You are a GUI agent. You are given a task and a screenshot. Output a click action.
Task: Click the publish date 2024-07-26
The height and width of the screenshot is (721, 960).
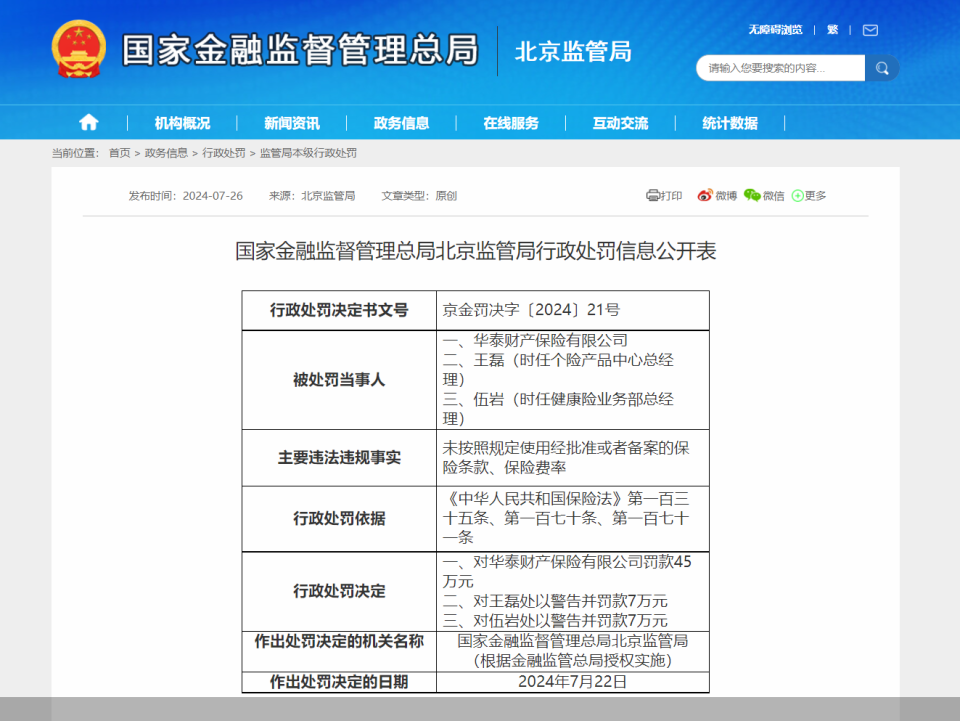[x=212, y=196]
